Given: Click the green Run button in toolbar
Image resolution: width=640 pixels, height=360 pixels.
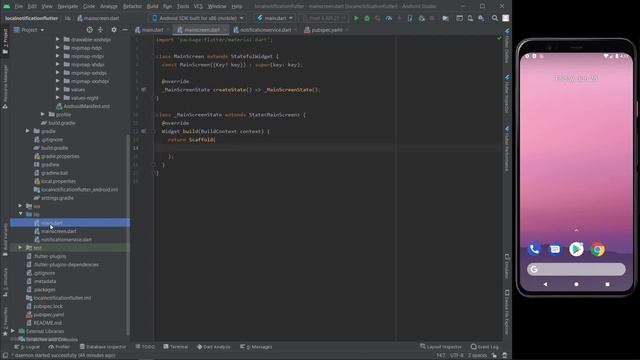Looking at the screenshot, I should coord(356,18).
